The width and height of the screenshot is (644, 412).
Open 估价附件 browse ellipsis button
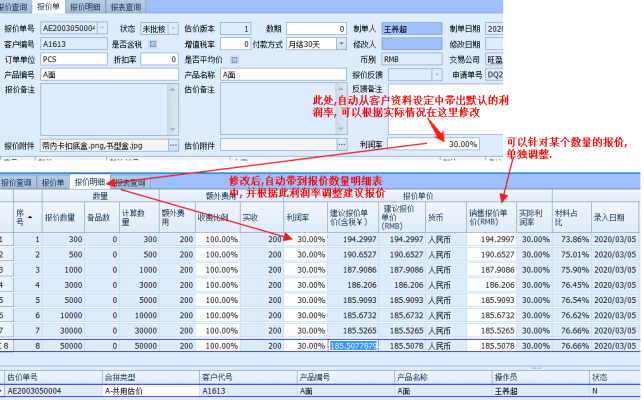pos(342,145)
